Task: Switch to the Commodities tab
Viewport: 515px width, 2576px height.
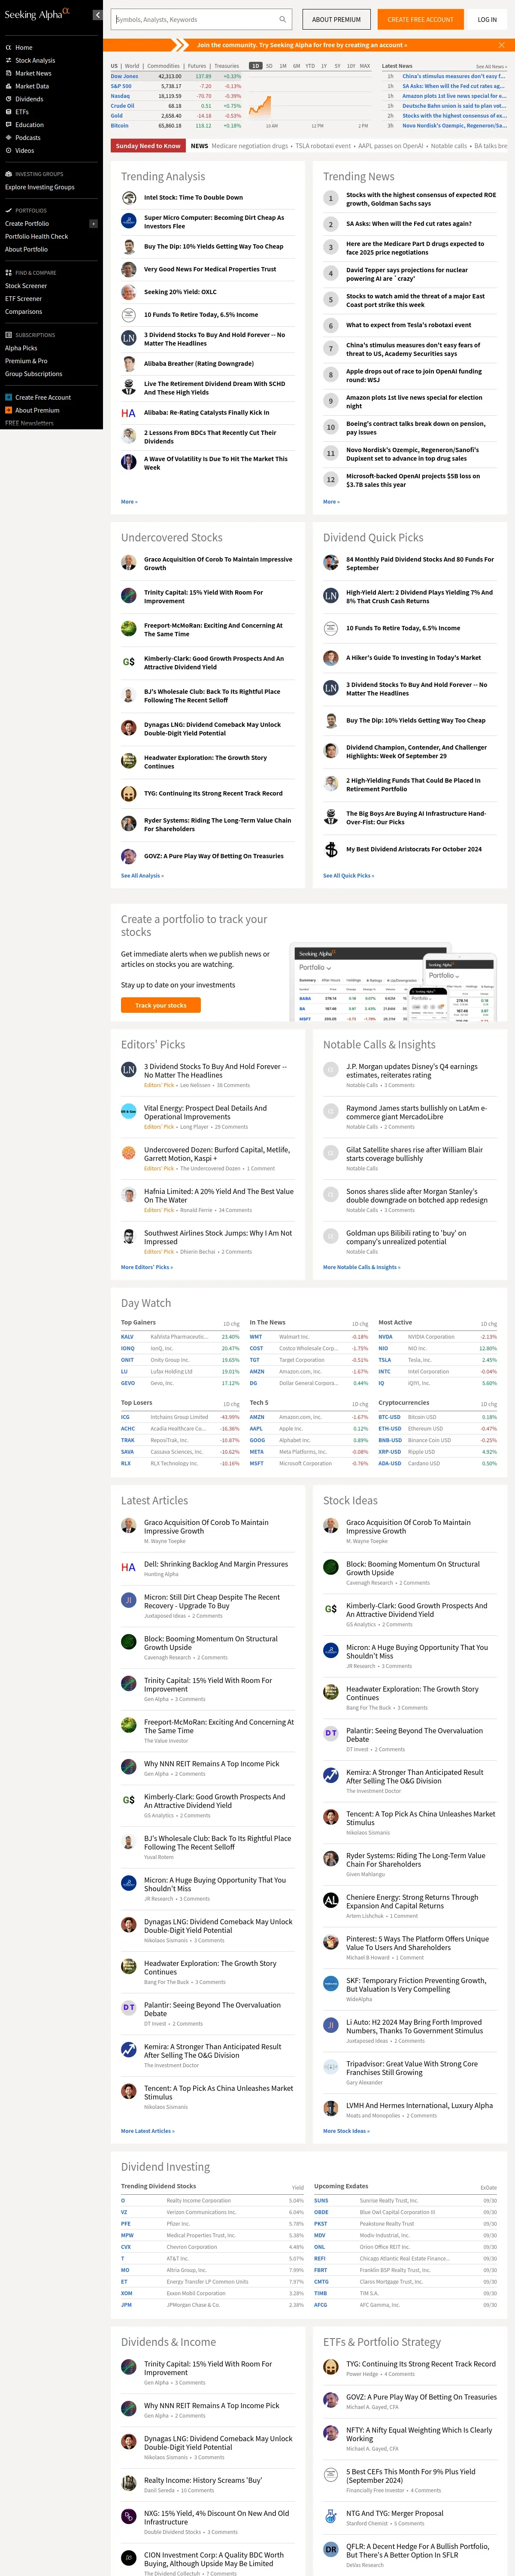Action: click(x=164, y=66)
